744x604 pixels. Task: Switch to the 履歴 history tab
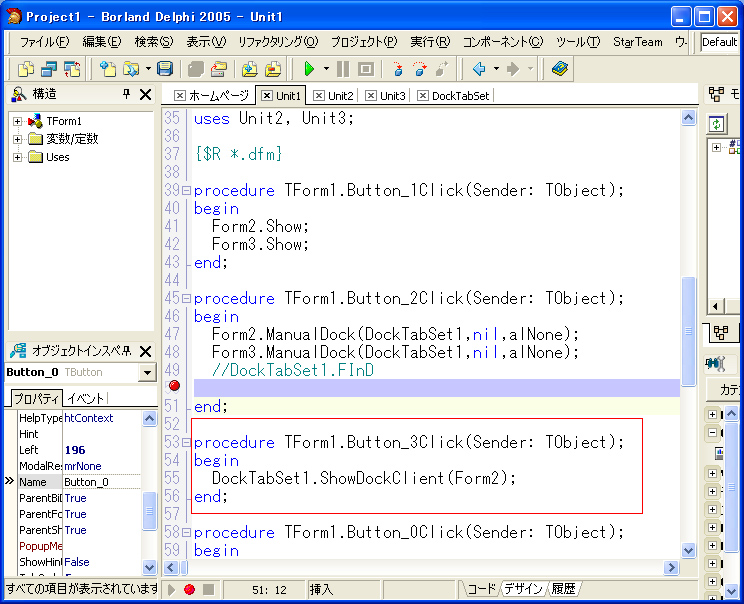tap(563, 589)
